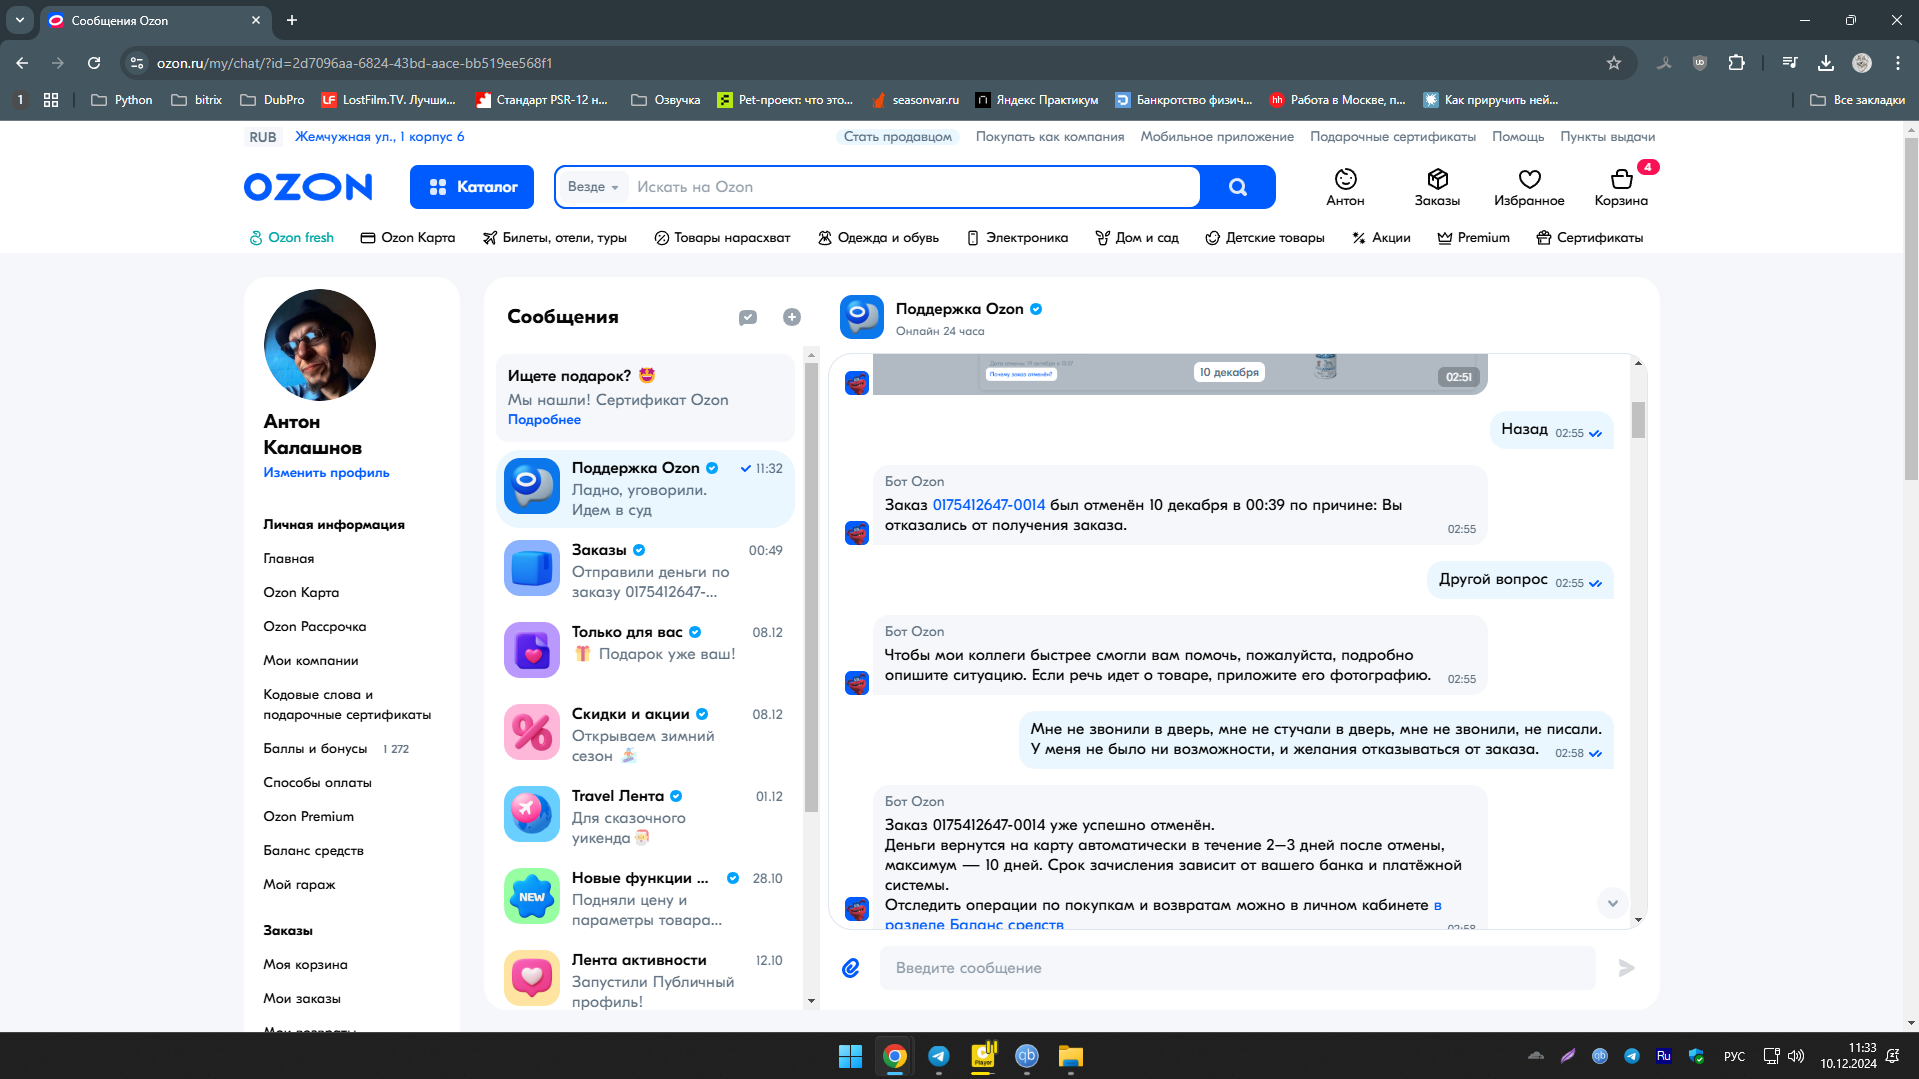Click the messages list scrollbar
1919x1079 pixels.
click(x=811, y=587)
